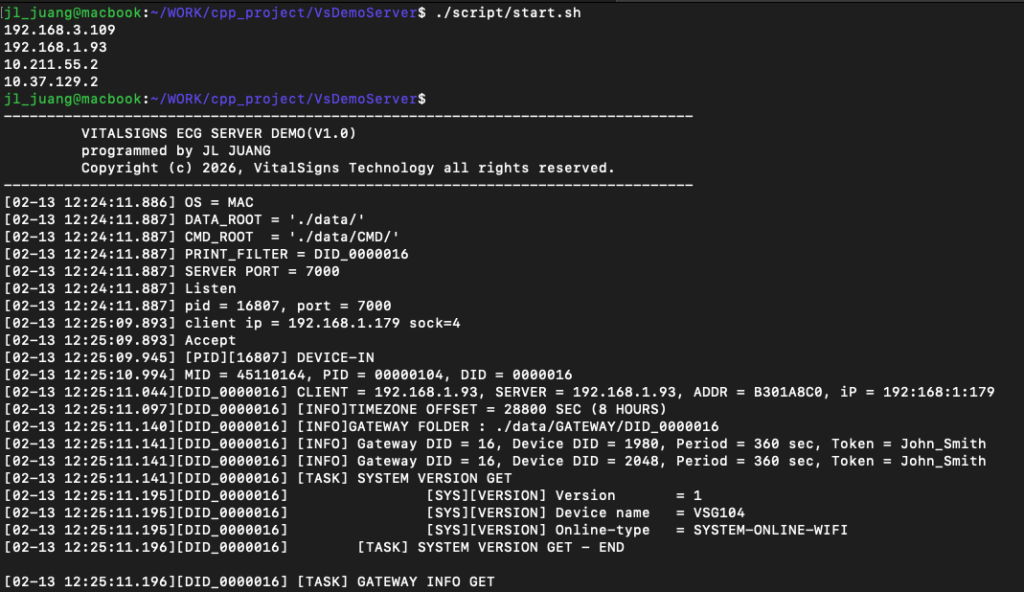
Task: Click the SYSTEM-ONLINE-WIFI value
Action: click(x=770, y=529)
